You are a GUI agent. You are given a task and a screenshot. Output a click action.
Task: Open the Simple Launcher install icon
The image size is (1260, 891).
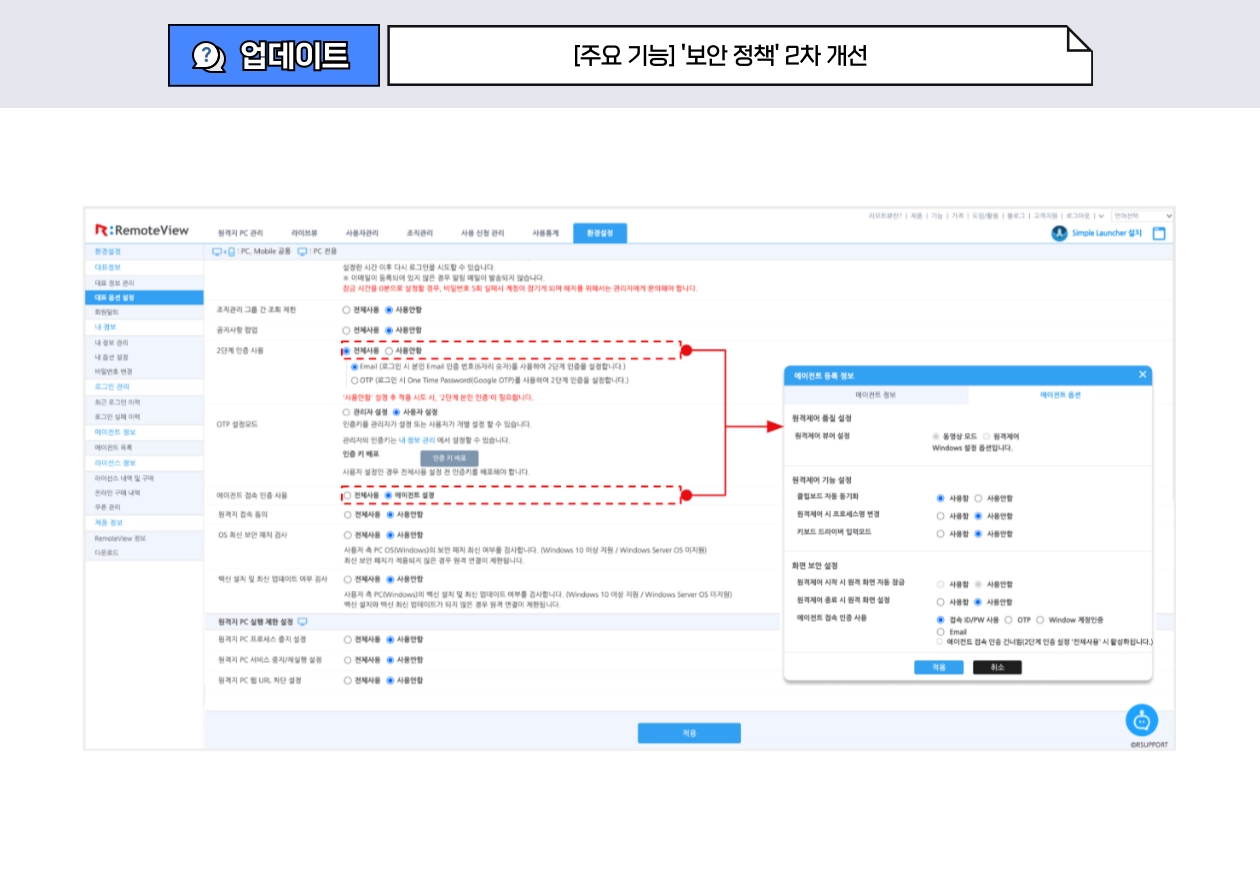pos(1060,233)
